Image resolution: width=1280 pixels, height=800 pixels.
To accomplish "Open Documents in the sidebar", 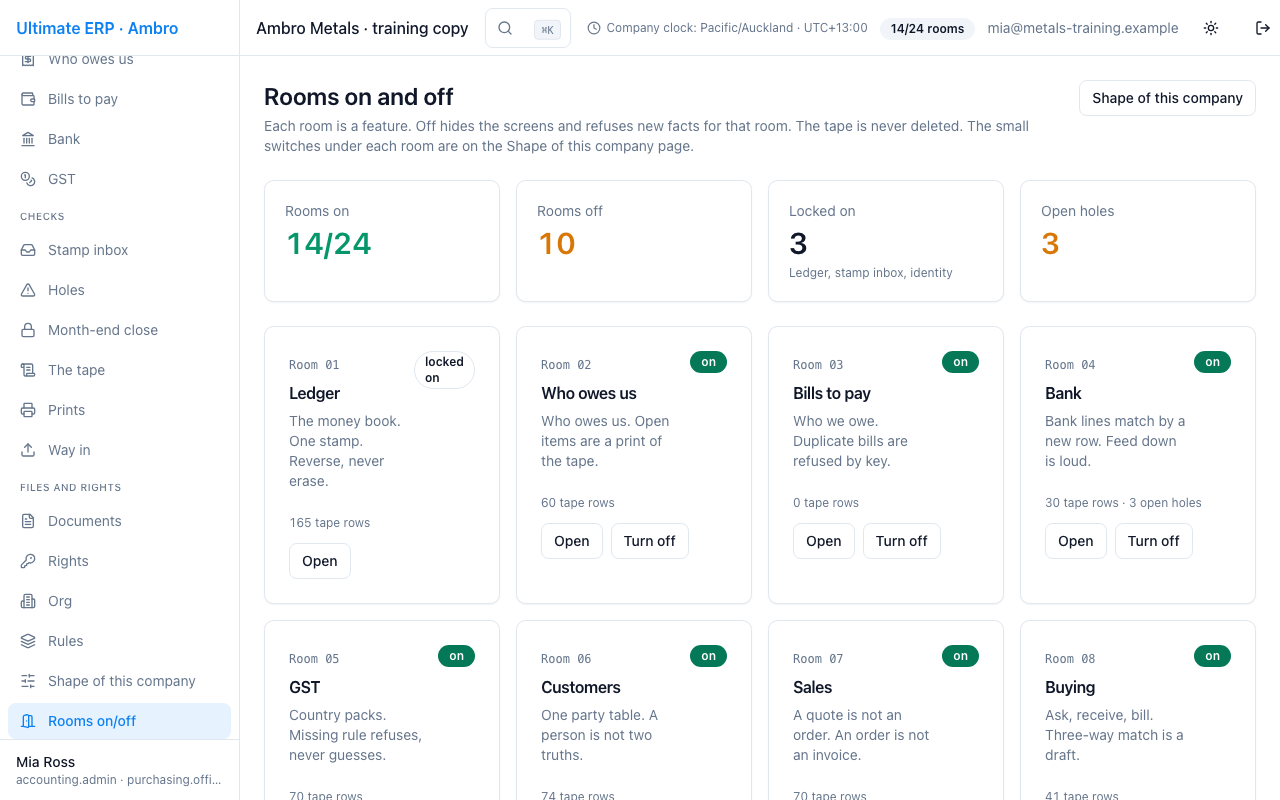I will [x=119, y=521].
